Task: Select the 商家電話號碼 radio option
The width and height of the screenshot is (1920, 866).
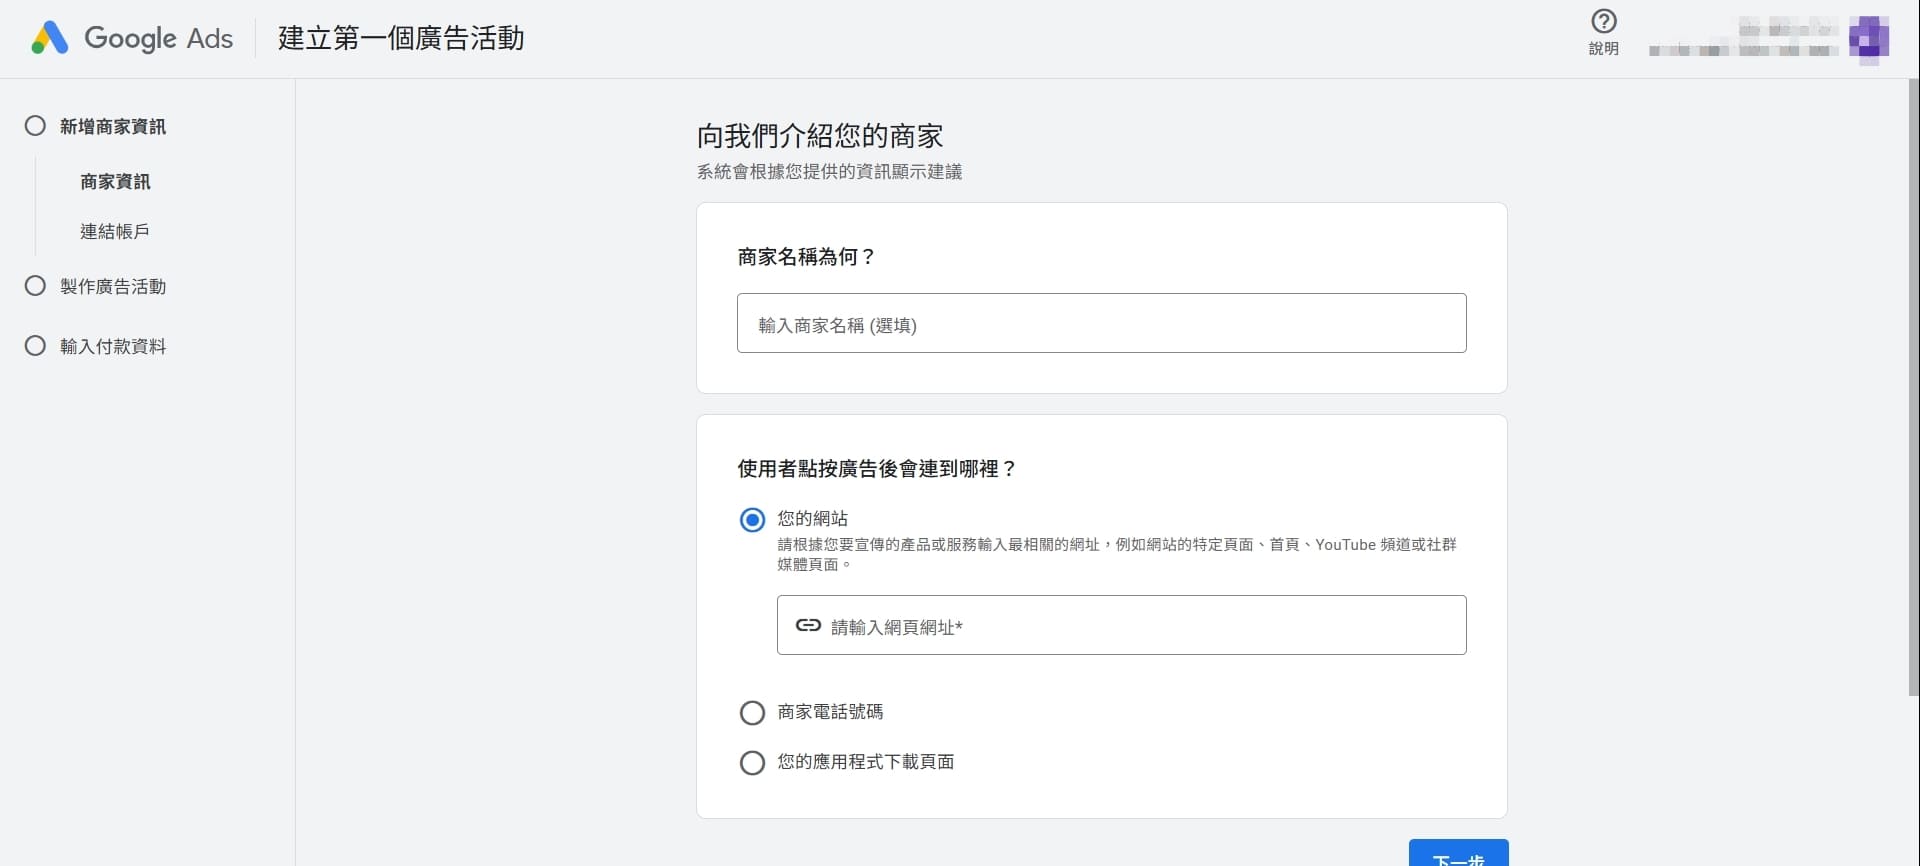Action: click(x=752, y=713)
